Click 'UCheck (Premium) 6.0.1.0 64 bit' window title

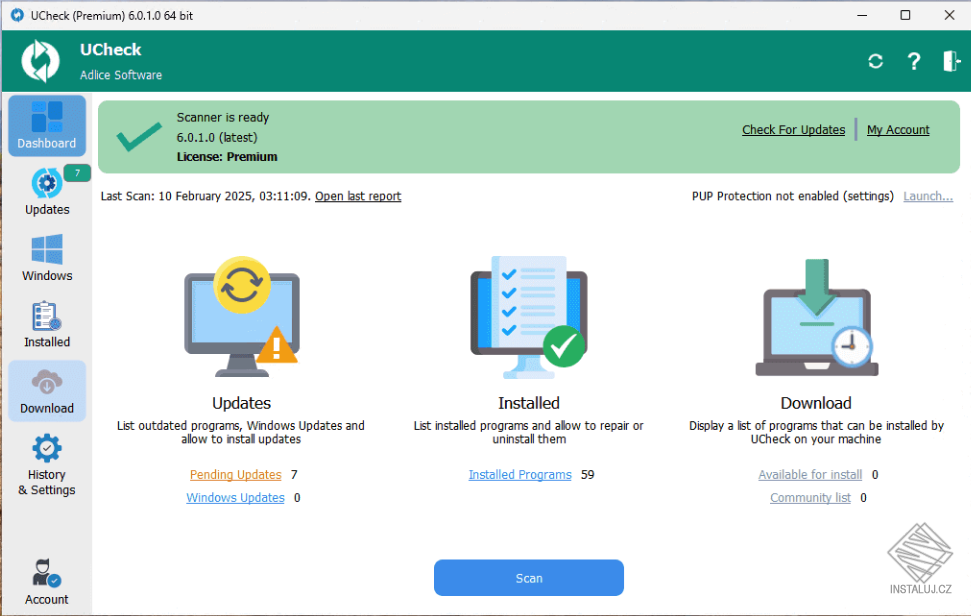click(112, 15)
